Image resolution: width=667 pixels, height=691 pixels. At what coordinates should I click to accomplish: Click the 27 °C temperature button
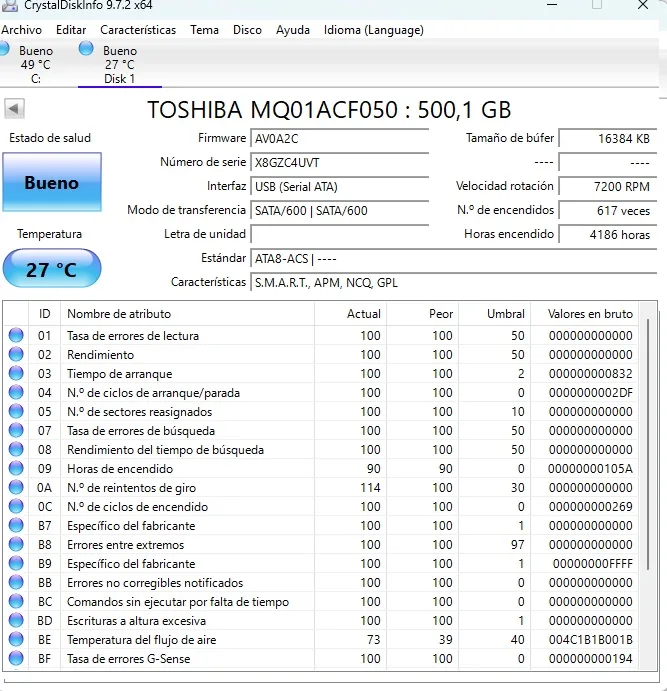click(x=52, y=268)
